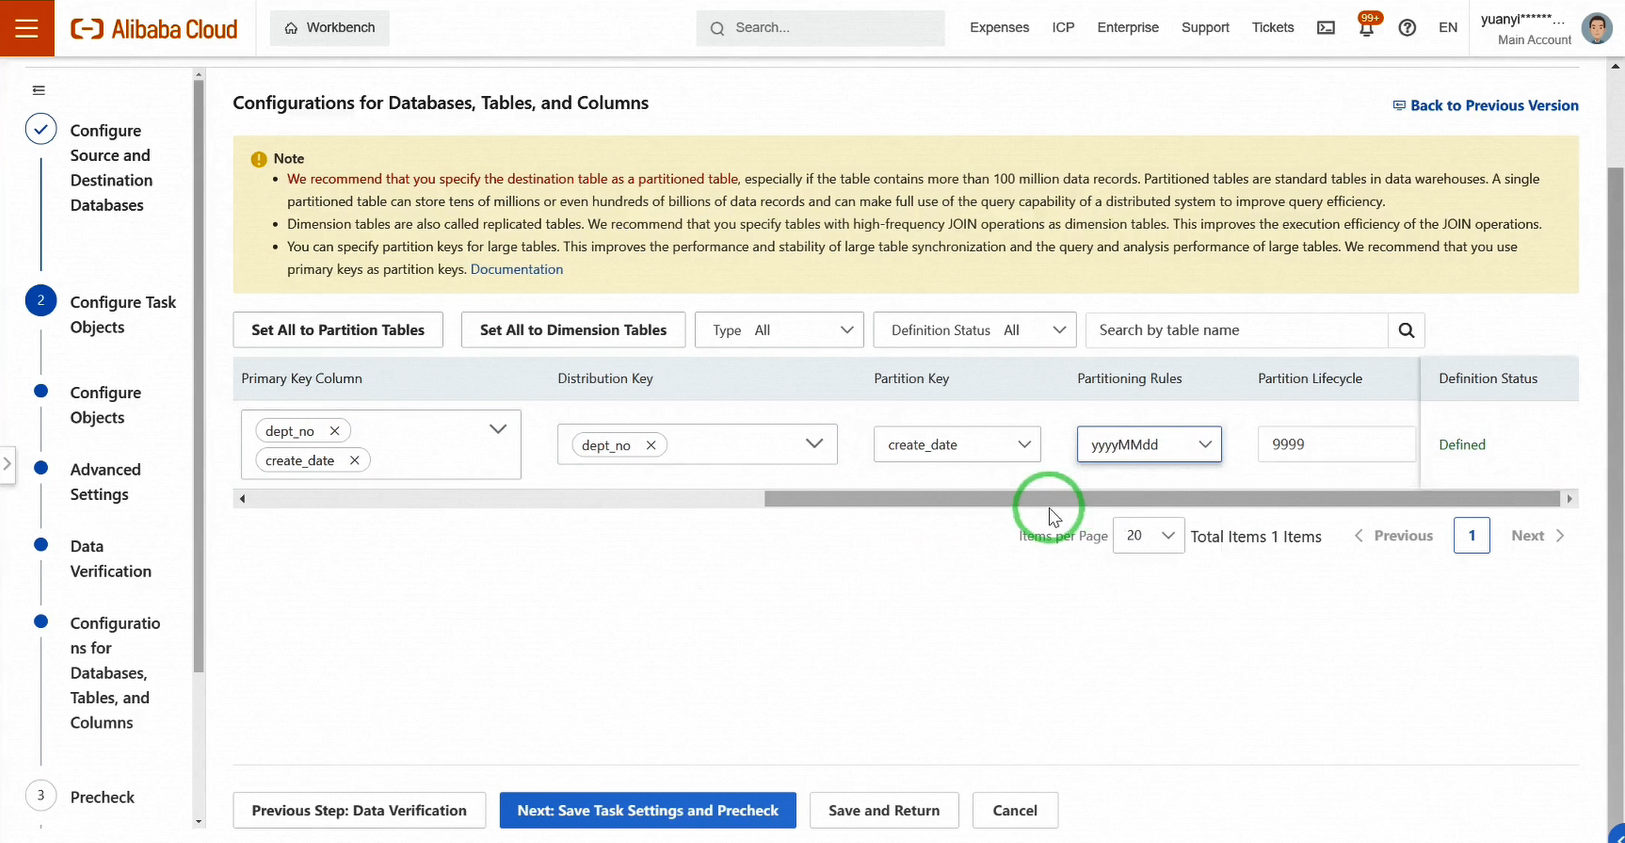Collapse the step list sidebar icon

point(39,90)
